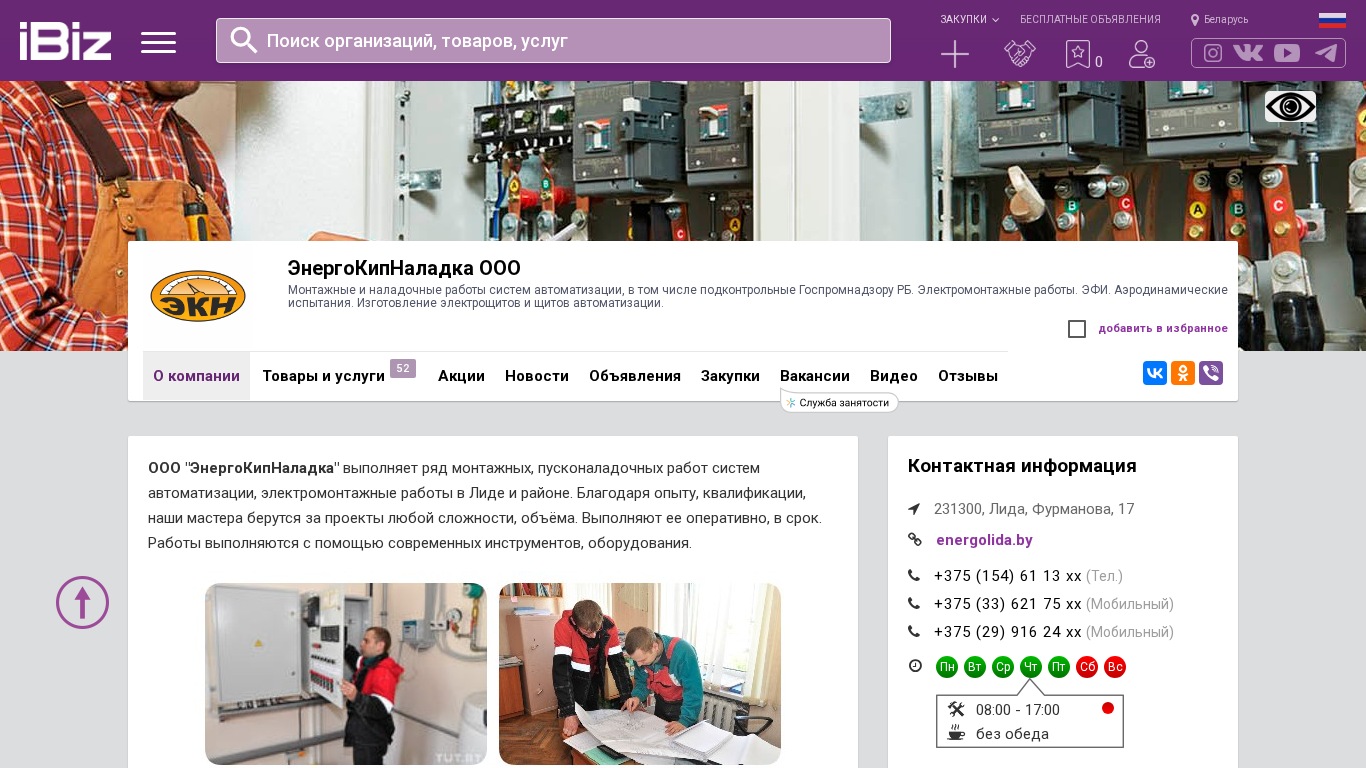Open photo of electrician at control cabinet
This screenshot has width=1366, height=768.
pos(346,674)
